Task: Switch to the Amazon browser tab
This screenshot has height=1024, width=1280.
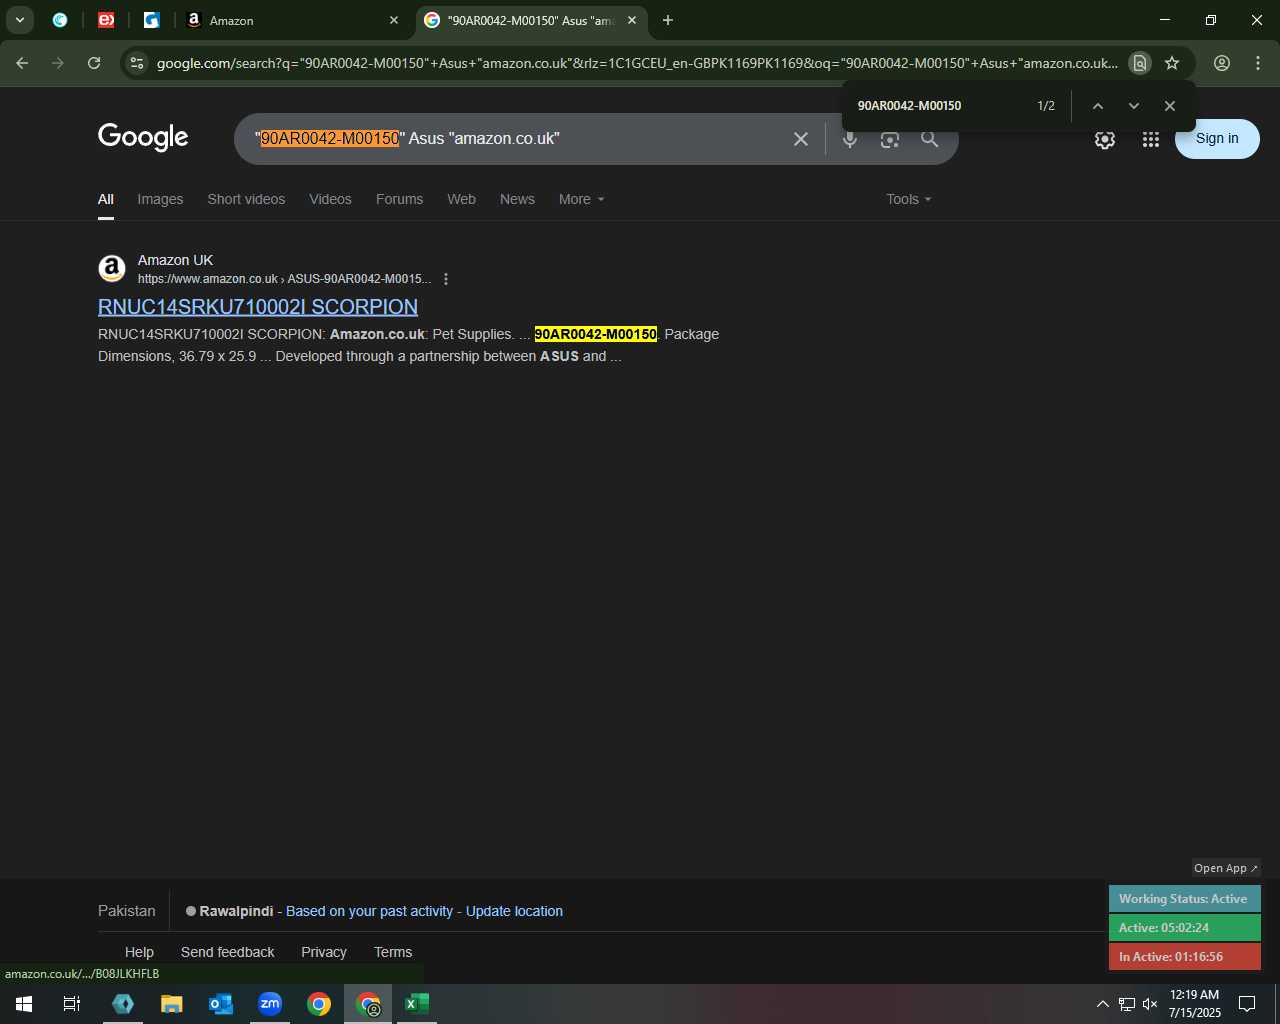Action: (x=290, y=20)
